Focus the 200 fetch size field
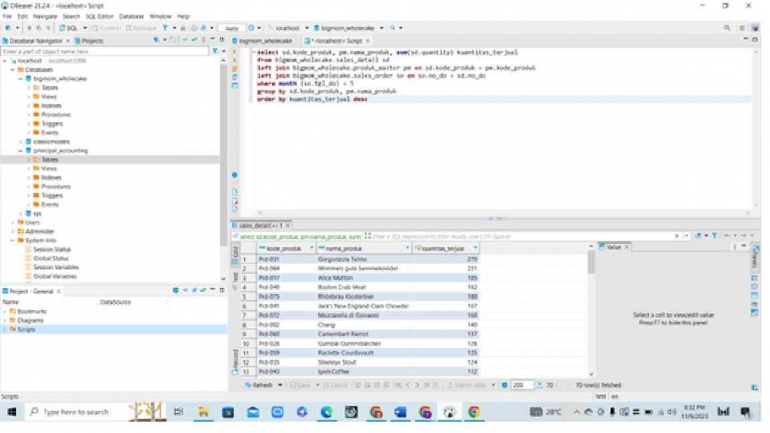770x433 pixels. pyautogui.click(x=522, y=385)
